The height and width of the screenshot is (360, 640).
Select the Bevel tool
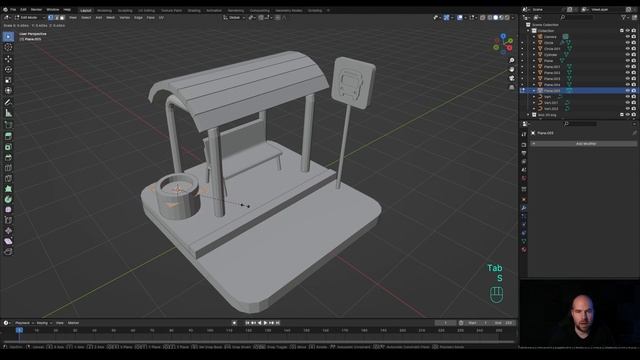coord(8,157)
